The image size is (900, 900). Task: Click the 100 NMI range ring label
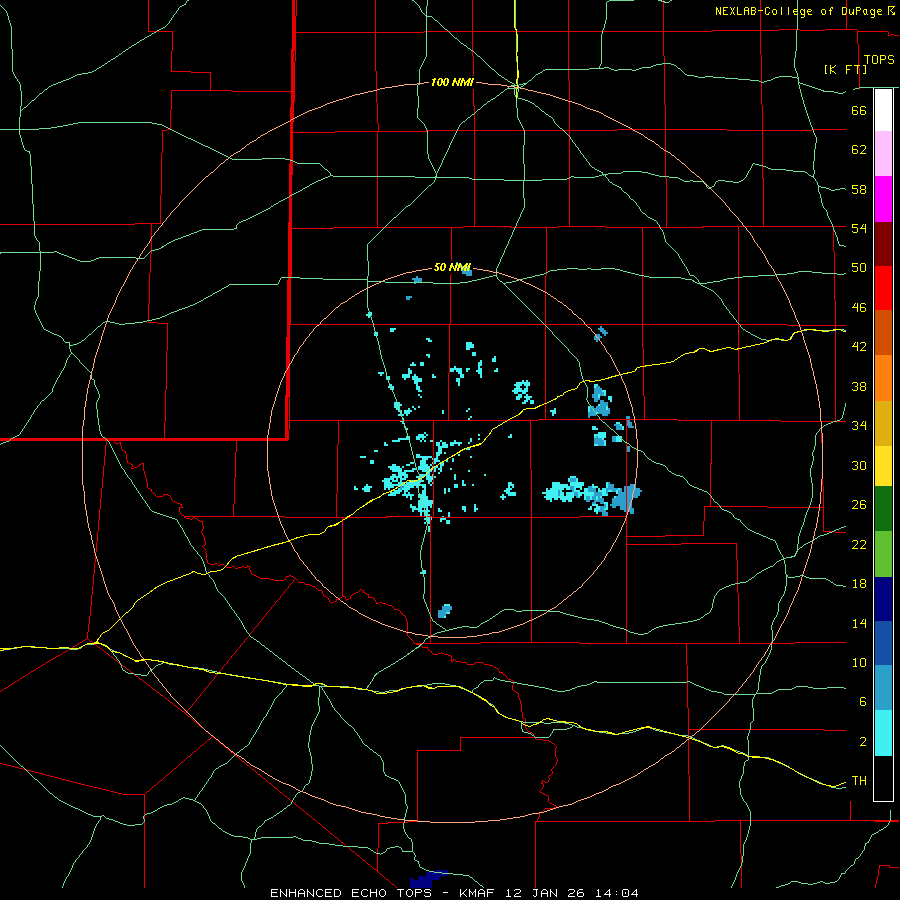point(452,82)
